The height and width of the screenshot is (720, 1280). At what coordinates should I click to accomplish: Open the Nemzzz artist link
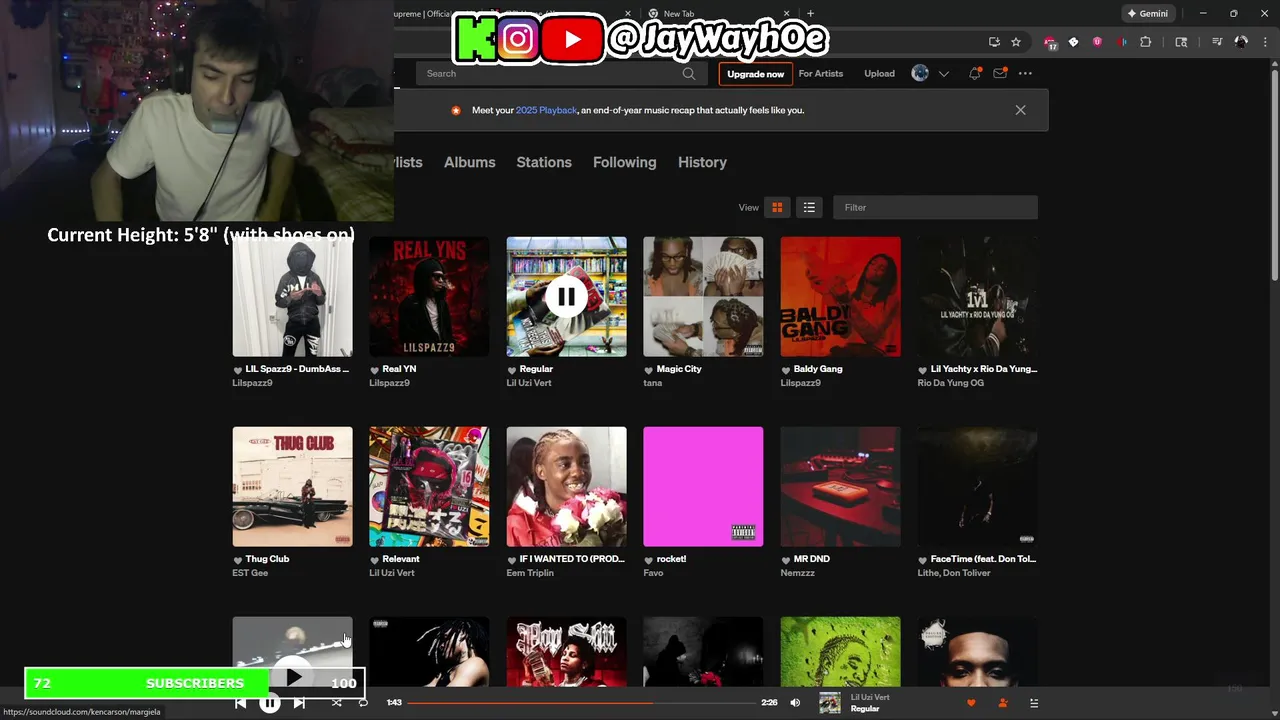(797, 573)
